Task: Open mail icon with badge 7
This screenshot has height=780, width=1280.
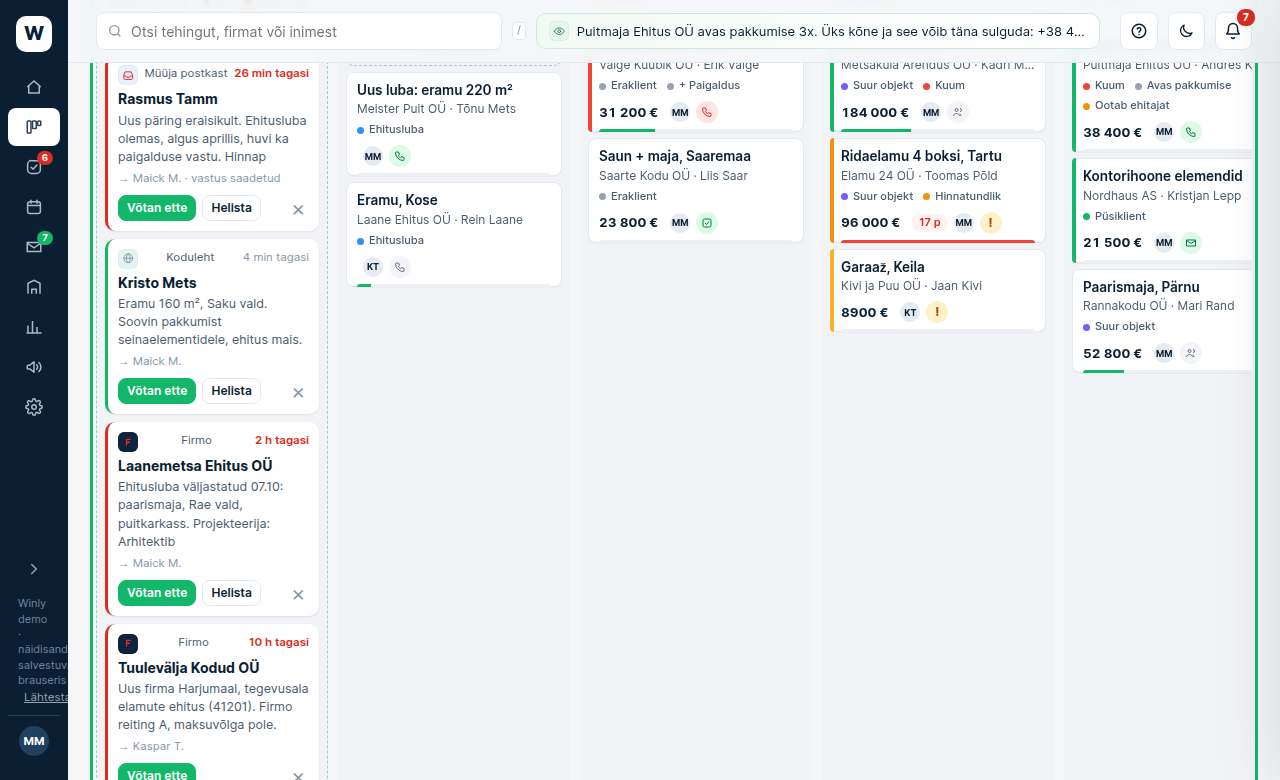Action: pyautogui.click(x=34, y=247)
